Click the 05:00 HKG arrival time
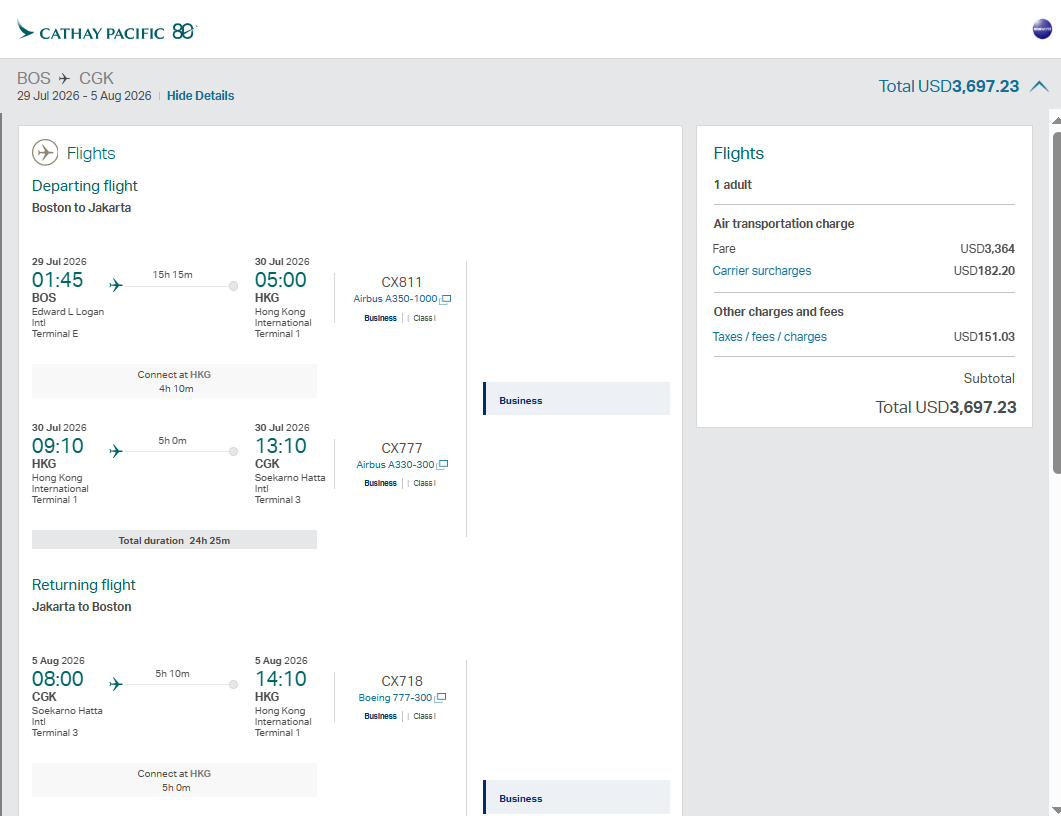Viewport: 1061px width, 816px height. (280, 279)
